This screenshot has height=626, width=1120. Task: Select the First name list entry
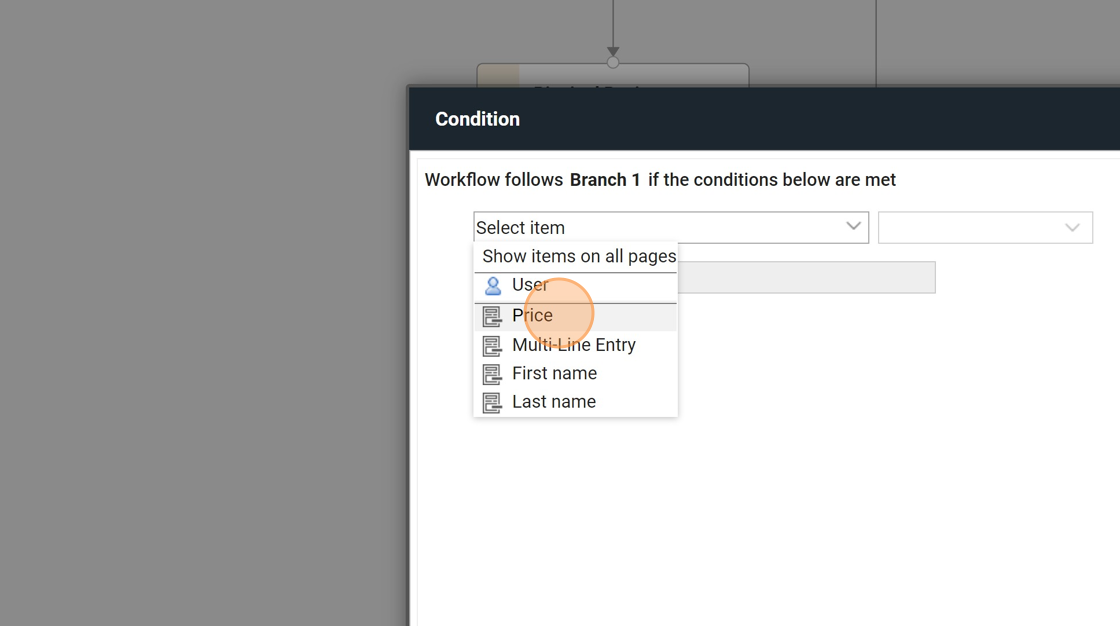pos(554,373)
